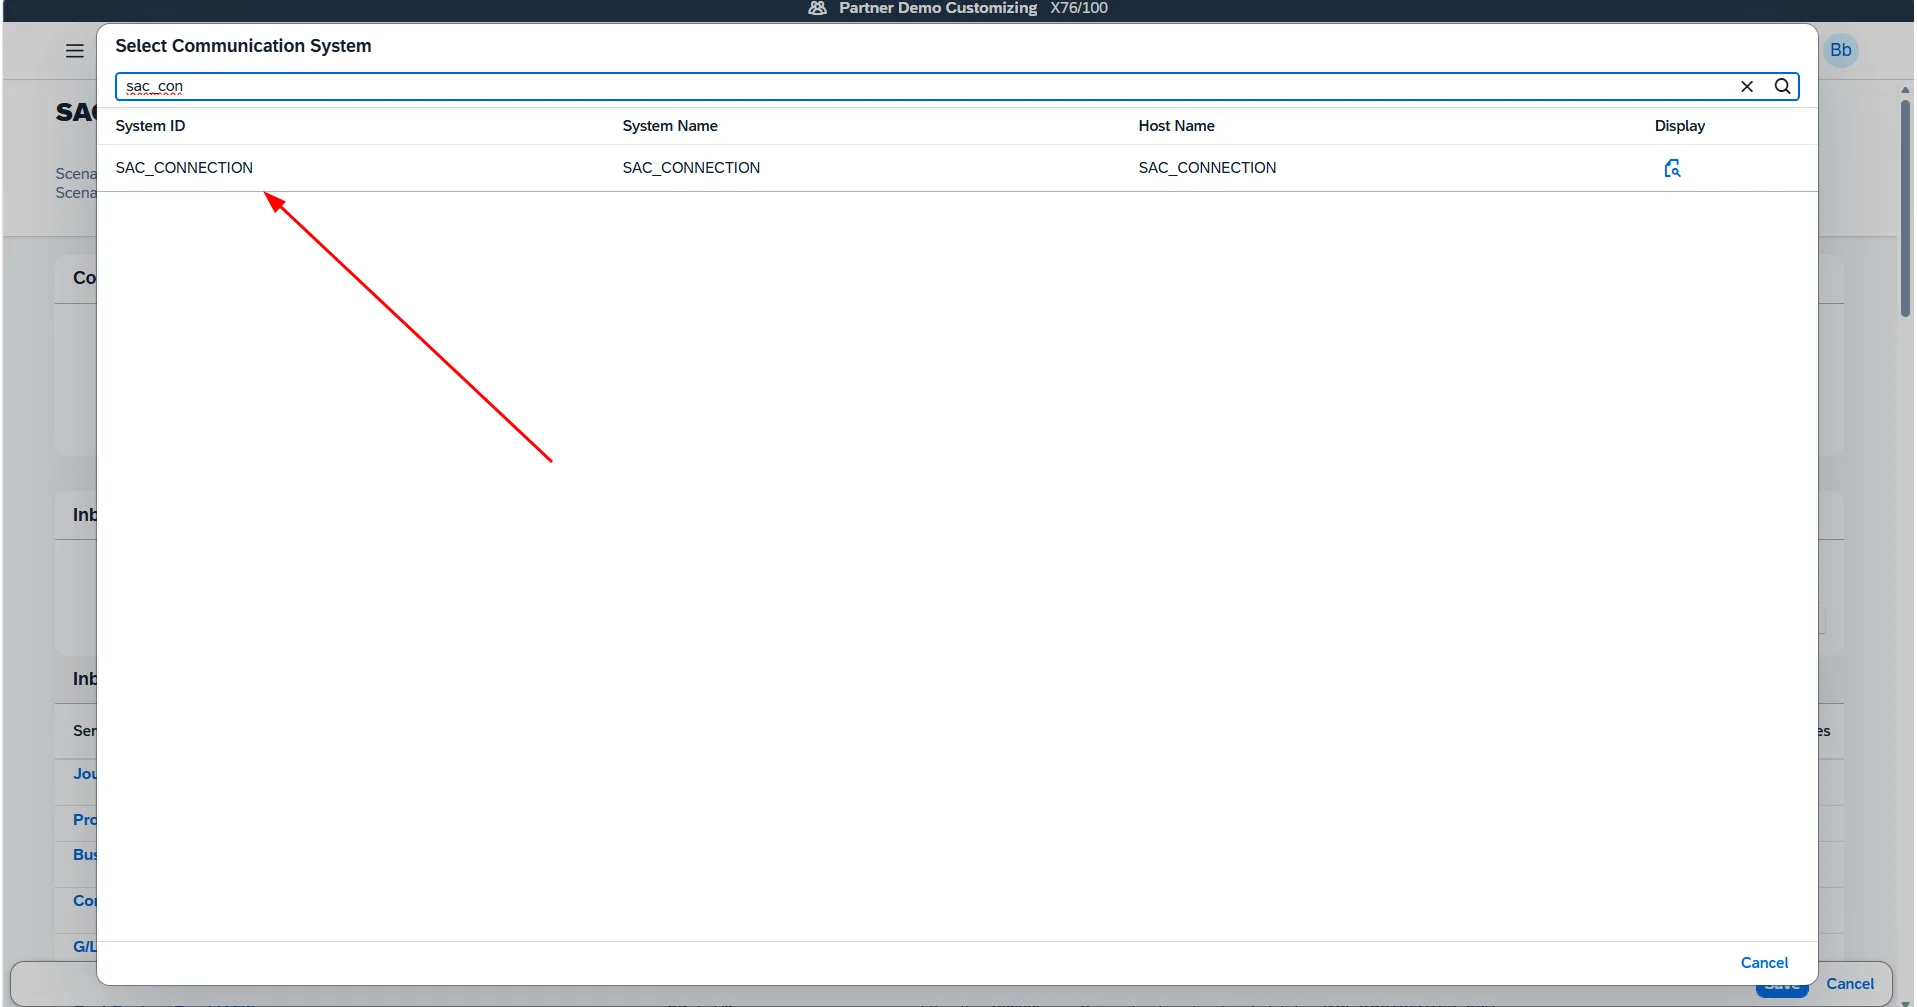Click the Display column header

[x=1680, y=126]
